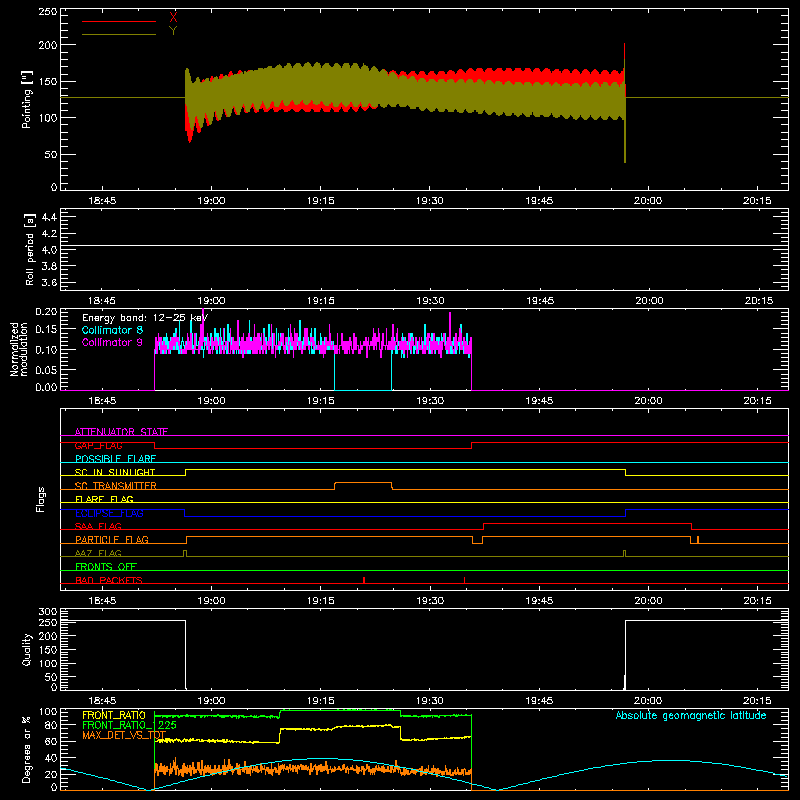The image size is (800, 800).
Task: Click the red X legend line
Action: pyautogui.click(x=119, y=21)
